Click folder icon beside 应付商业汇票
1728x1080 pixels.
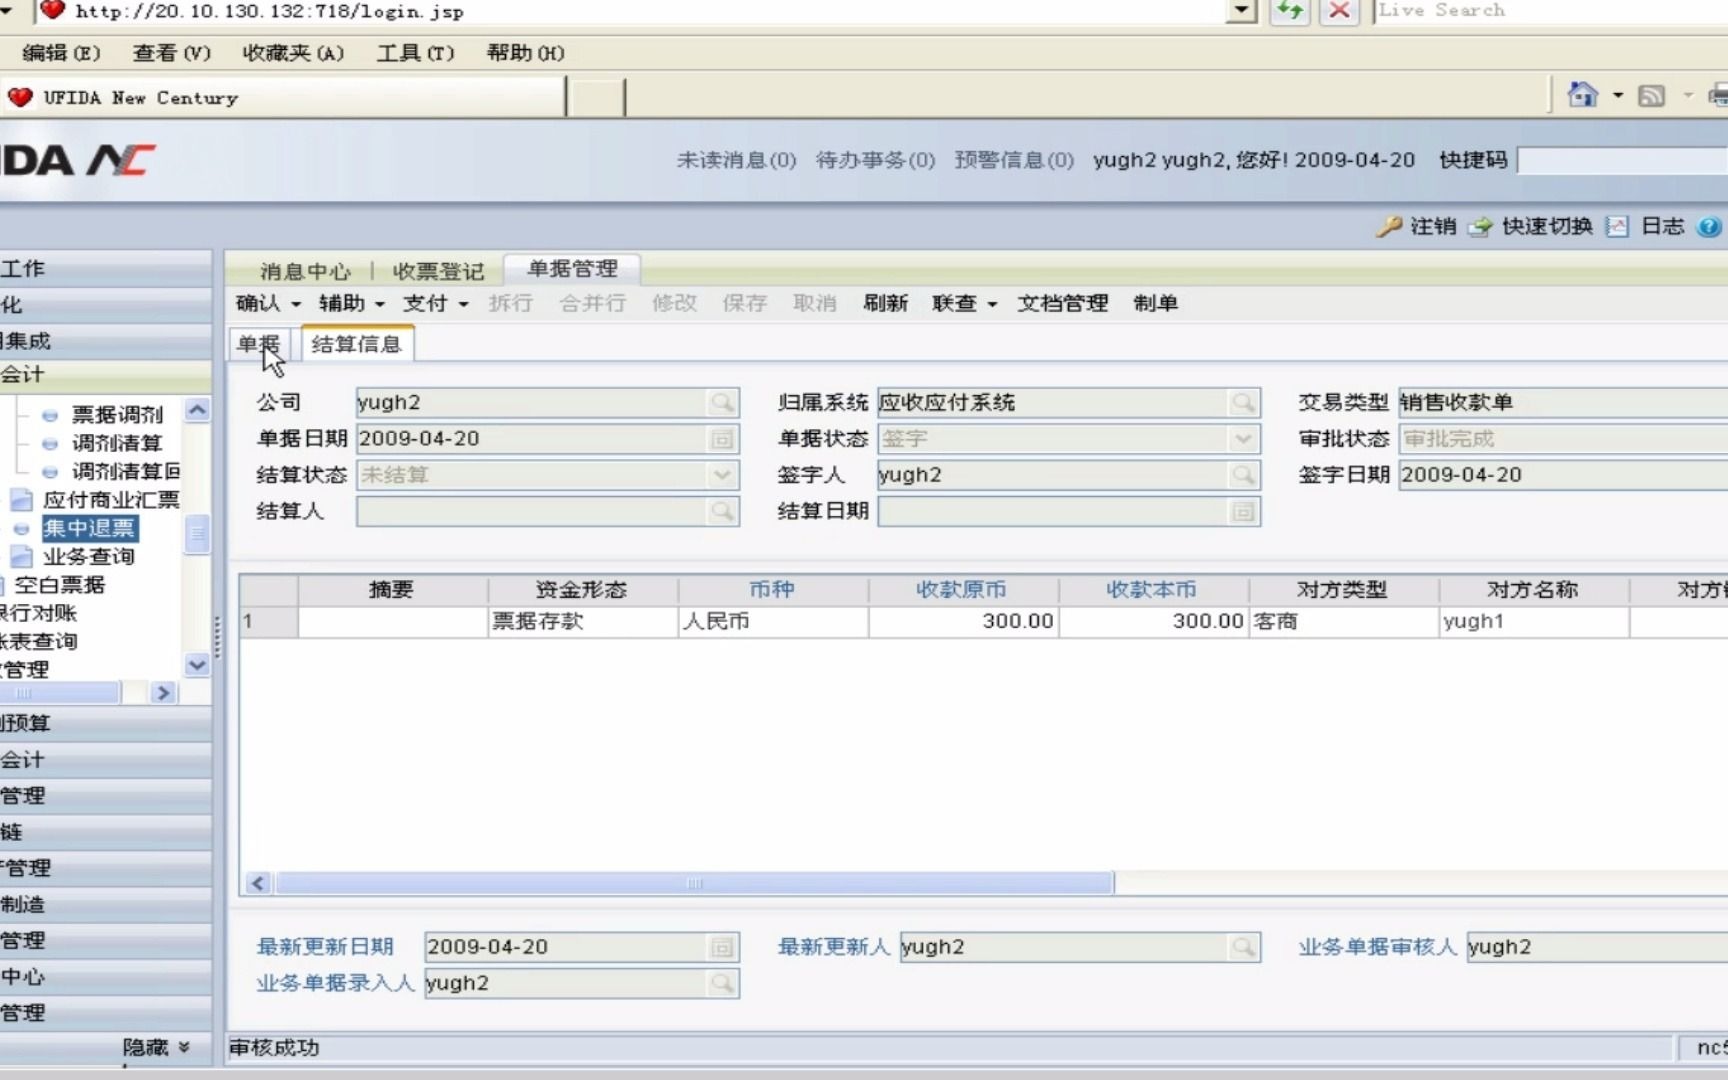tap(22, 499)
